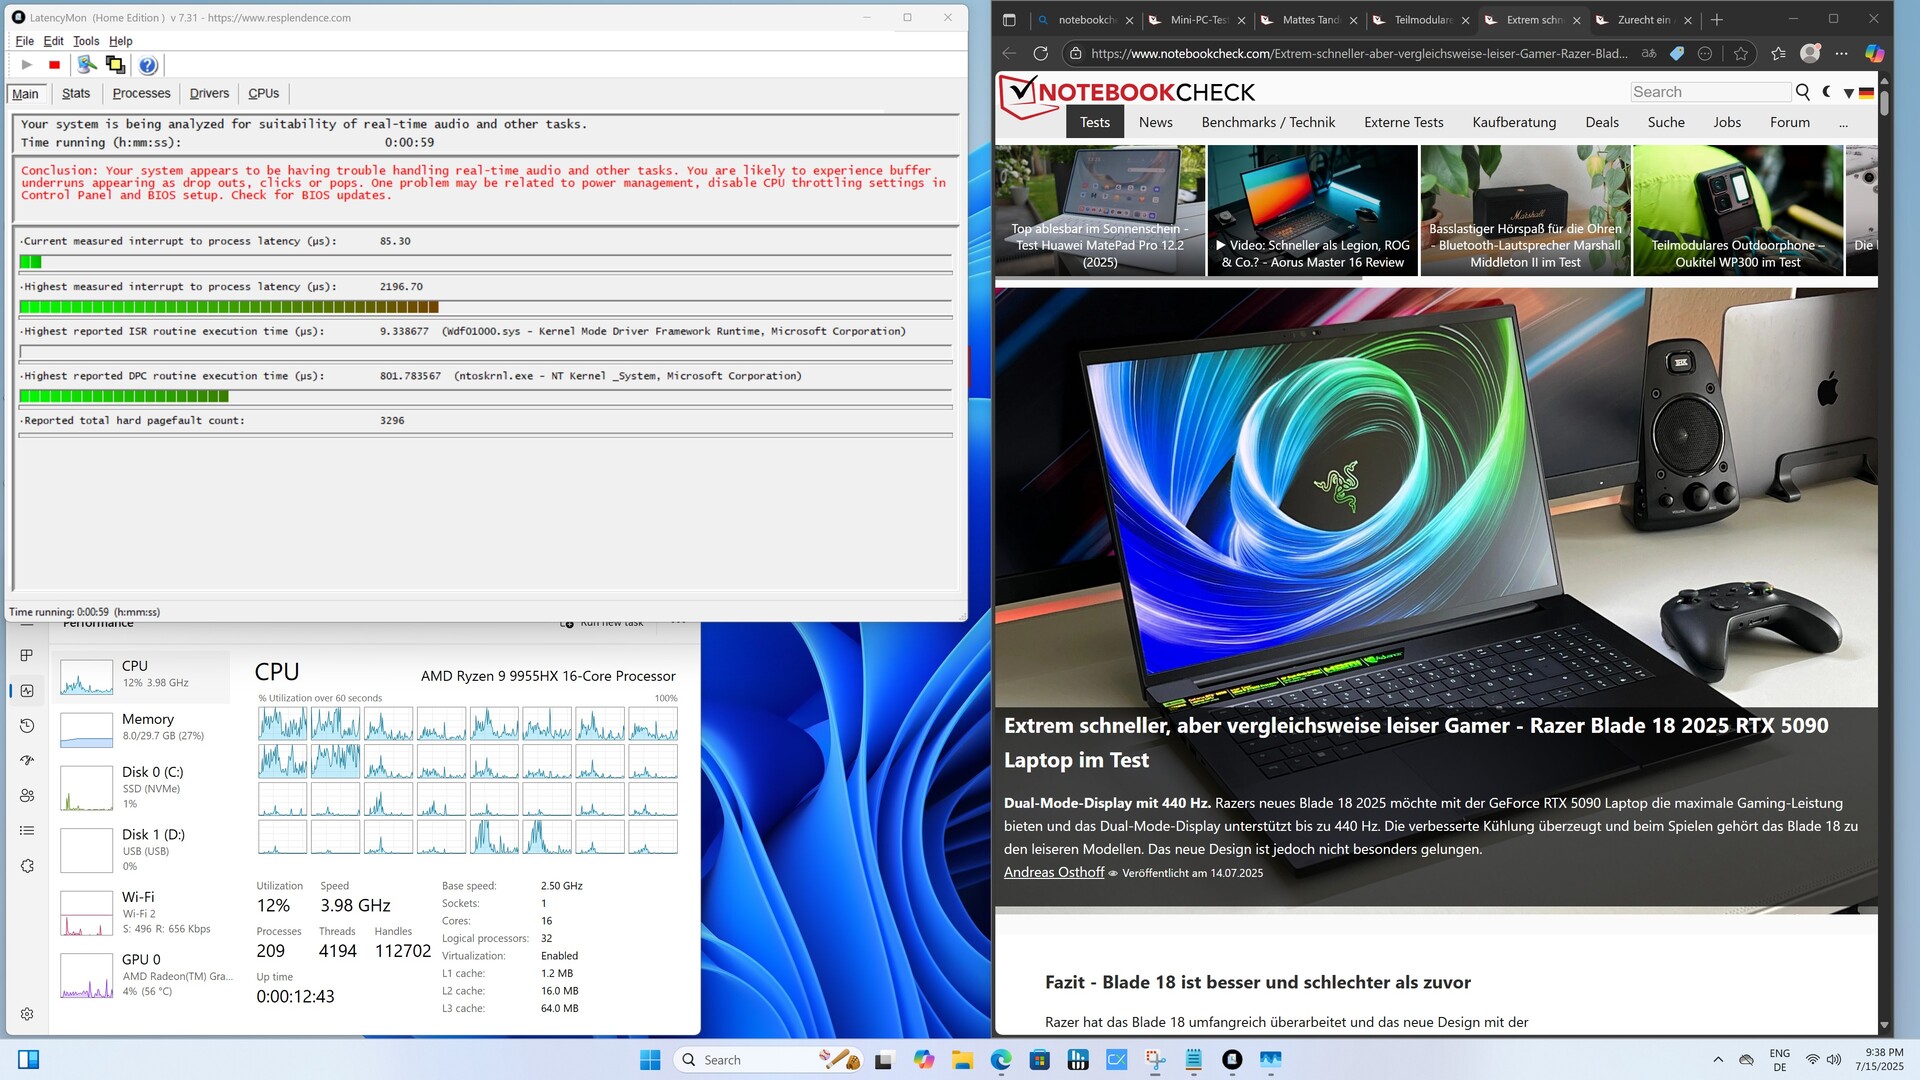Click the overlapping yellow squares toolbar icon

[x=115, y=65]
